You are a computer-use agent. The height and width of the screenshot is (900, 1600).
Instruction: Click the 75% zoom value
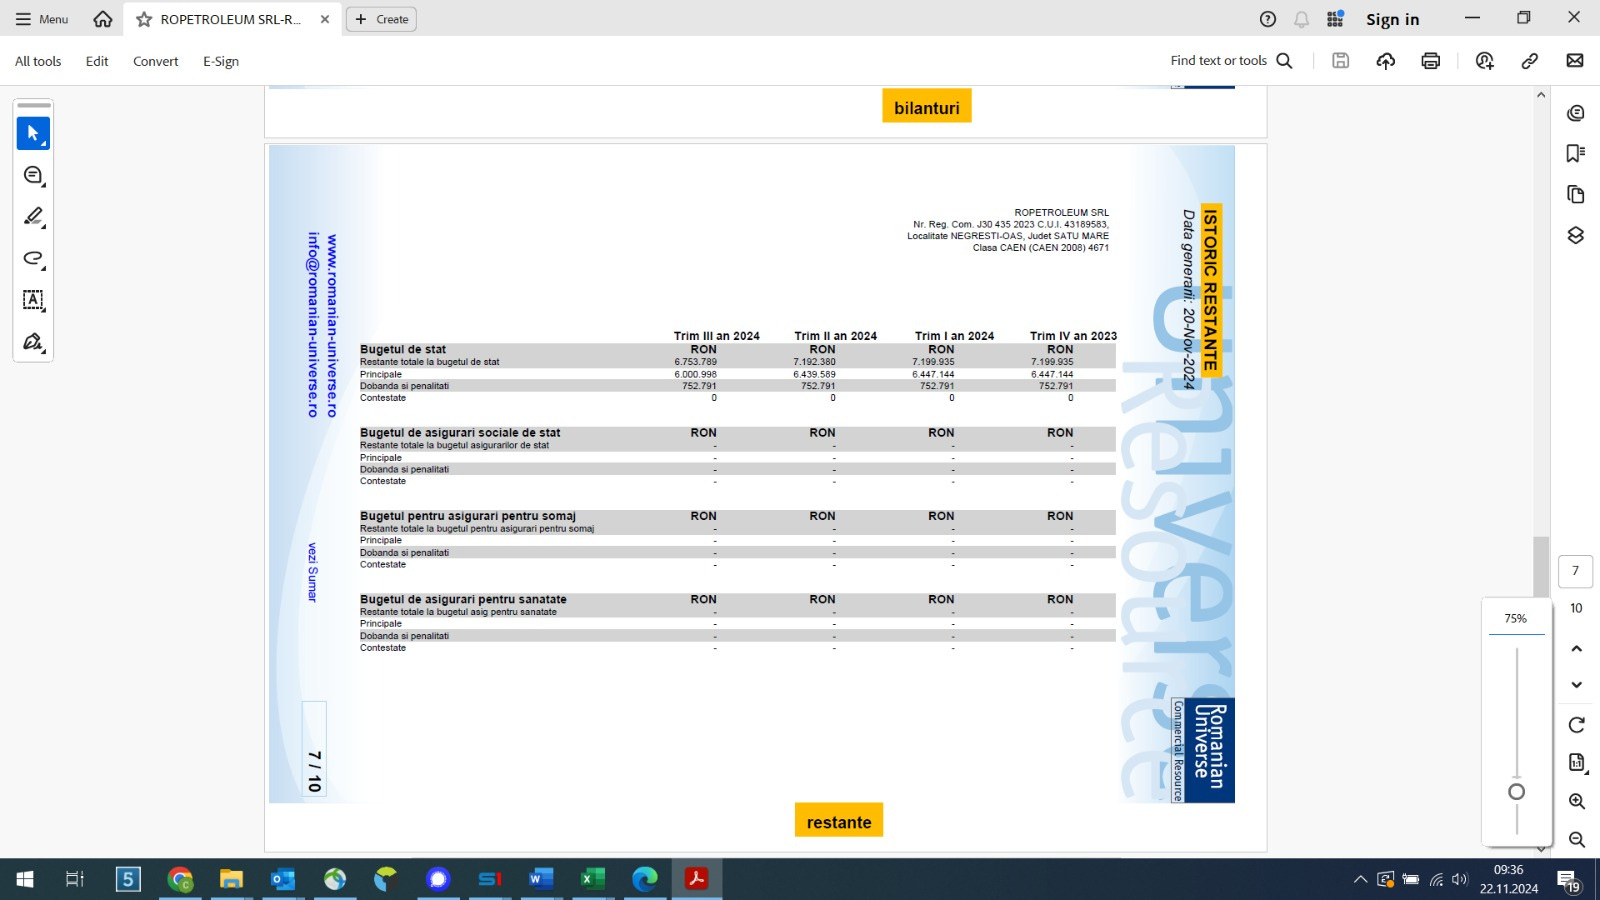[1516, 619]
